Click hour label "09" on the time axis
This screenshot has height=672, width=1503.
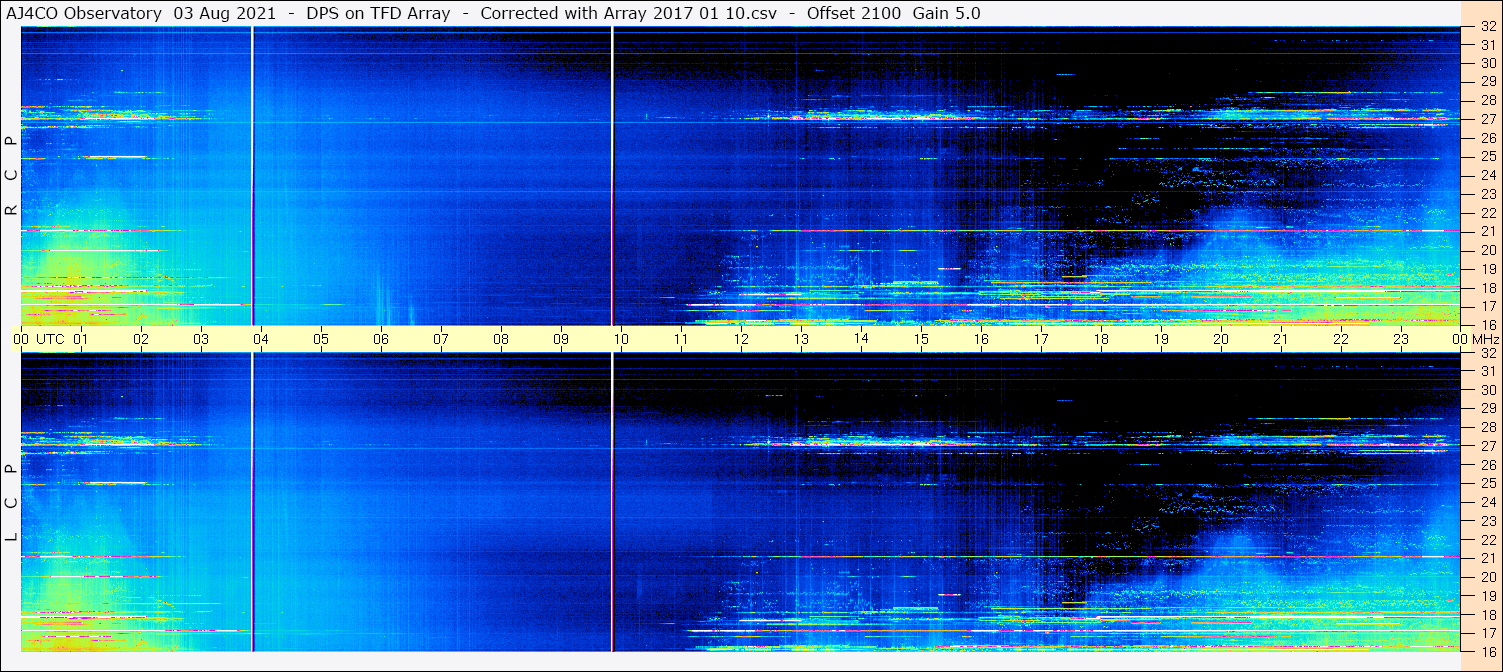tap(561, 339)
